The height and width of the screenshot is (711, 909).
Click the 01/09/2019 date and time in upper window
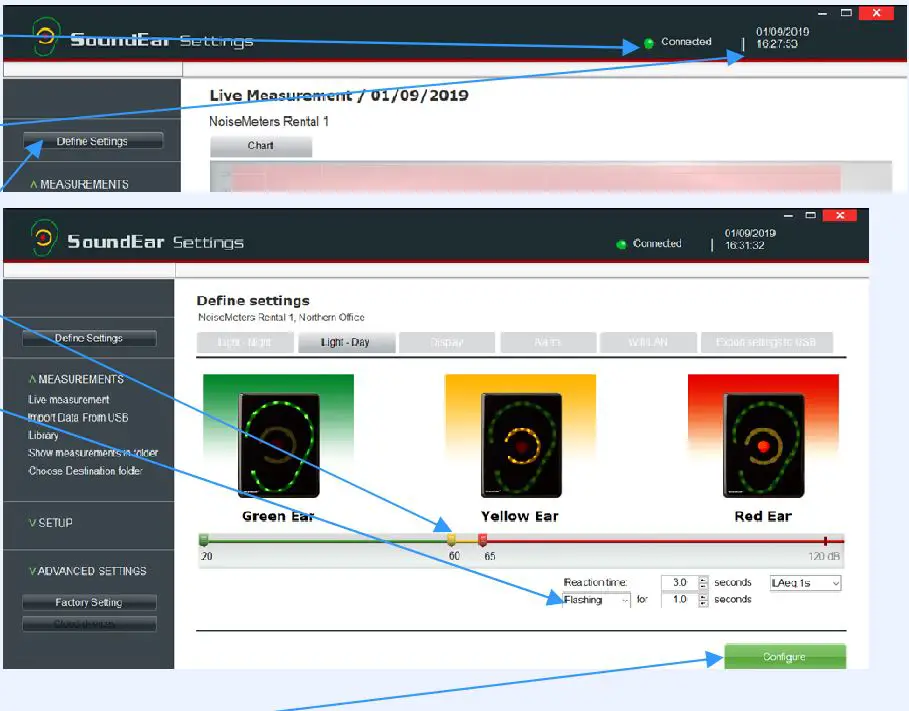tap(782, 38)
